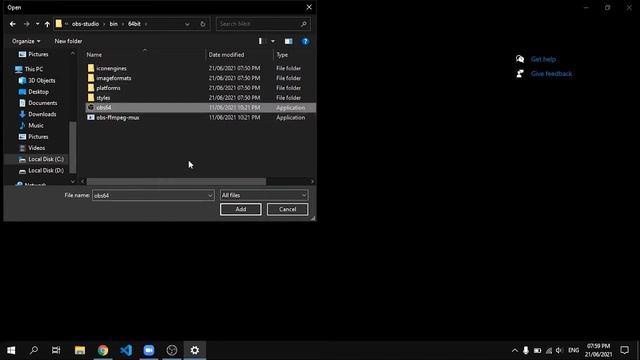Open Get help link in Settings window
The width and height of the screenshot is (640, 360).
pos(543,59)
